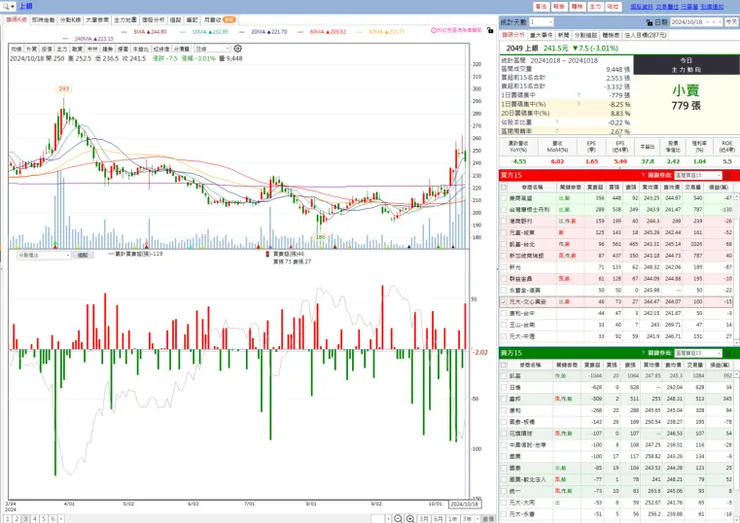Screen dimensions: 740x523
Task: Select the 凱基 row in 賣方15 list
Action: click(x=618, y=376)
